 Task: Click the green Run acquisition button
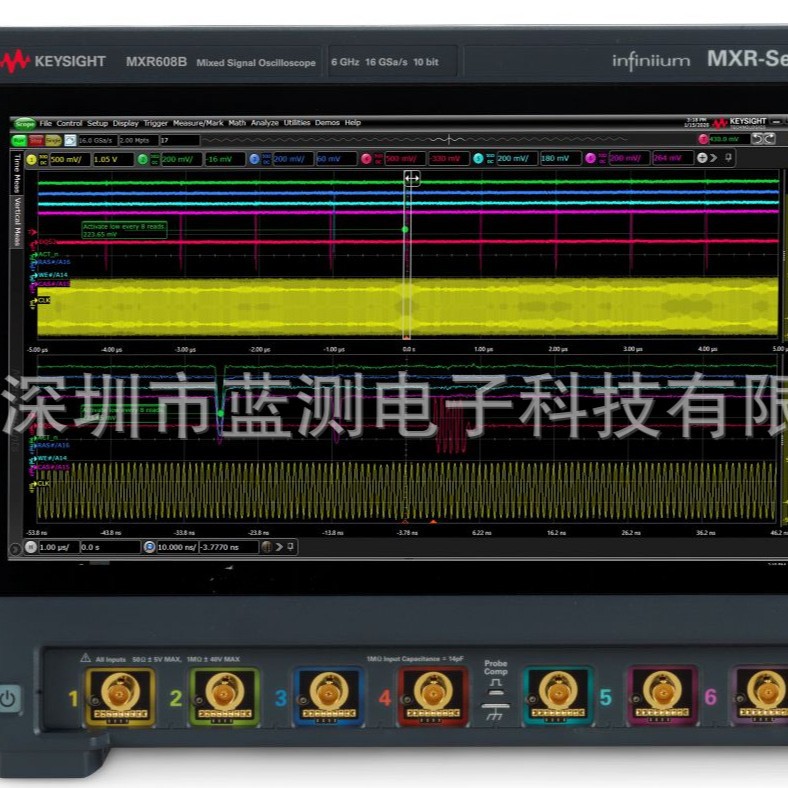[x=19, y=141]
